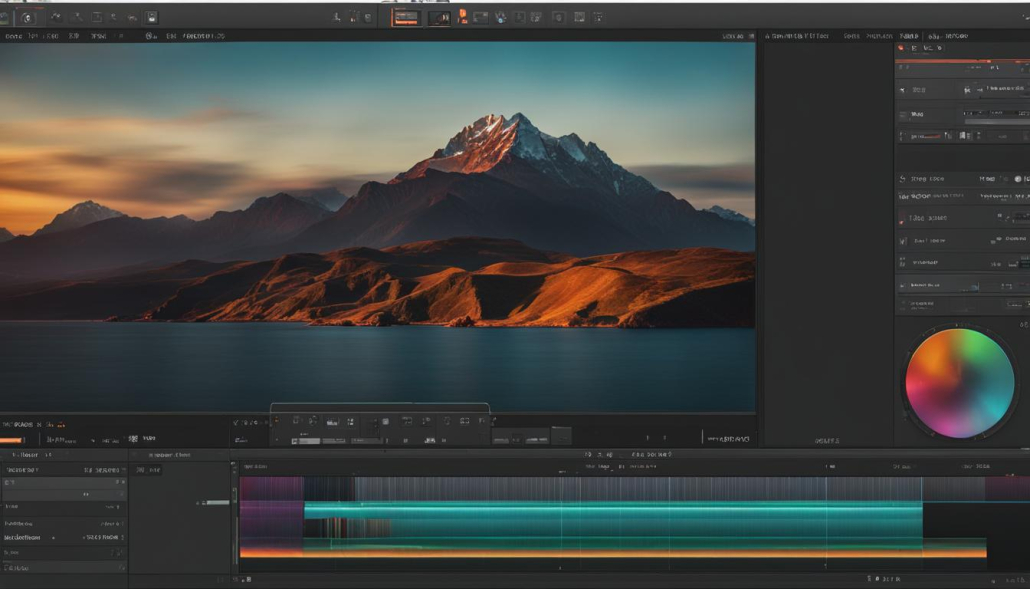This screenshot has width=1030, height=589.
Task: Click the circular icon at toolbar far left
Action: (x=27, y=18)
